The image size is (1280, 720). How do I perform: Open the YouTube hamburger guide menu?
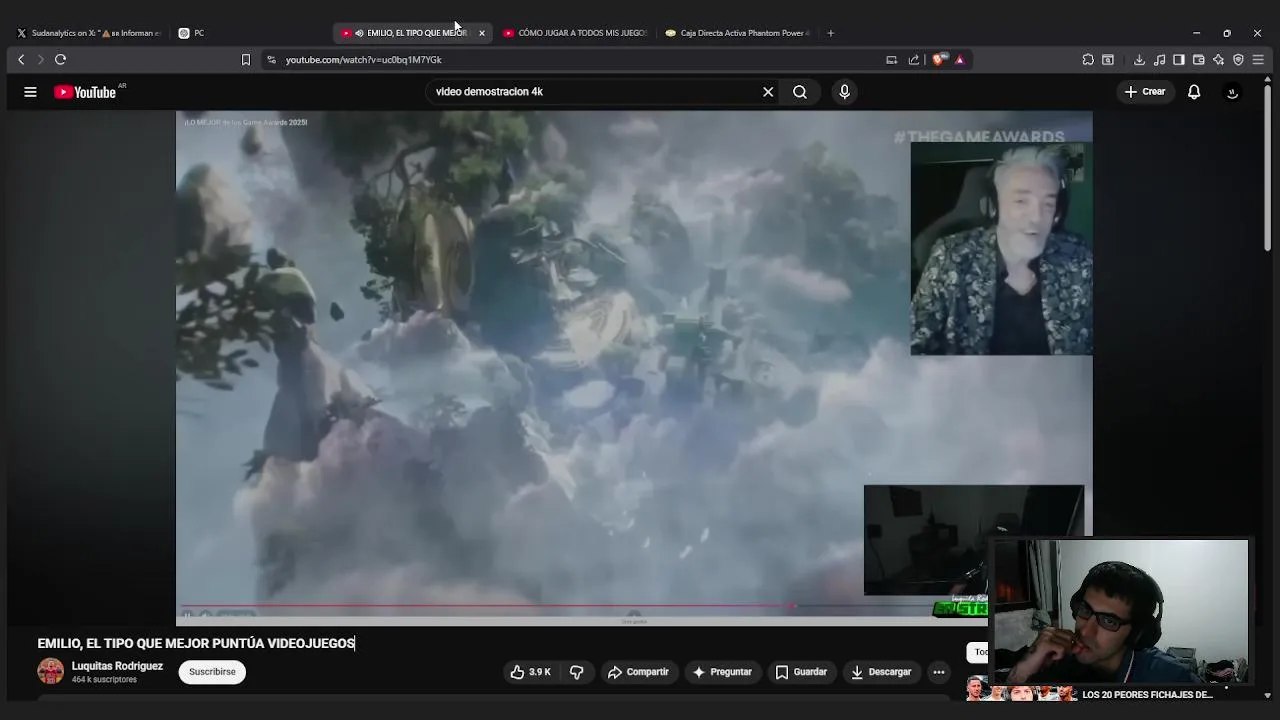click(30, 92)
